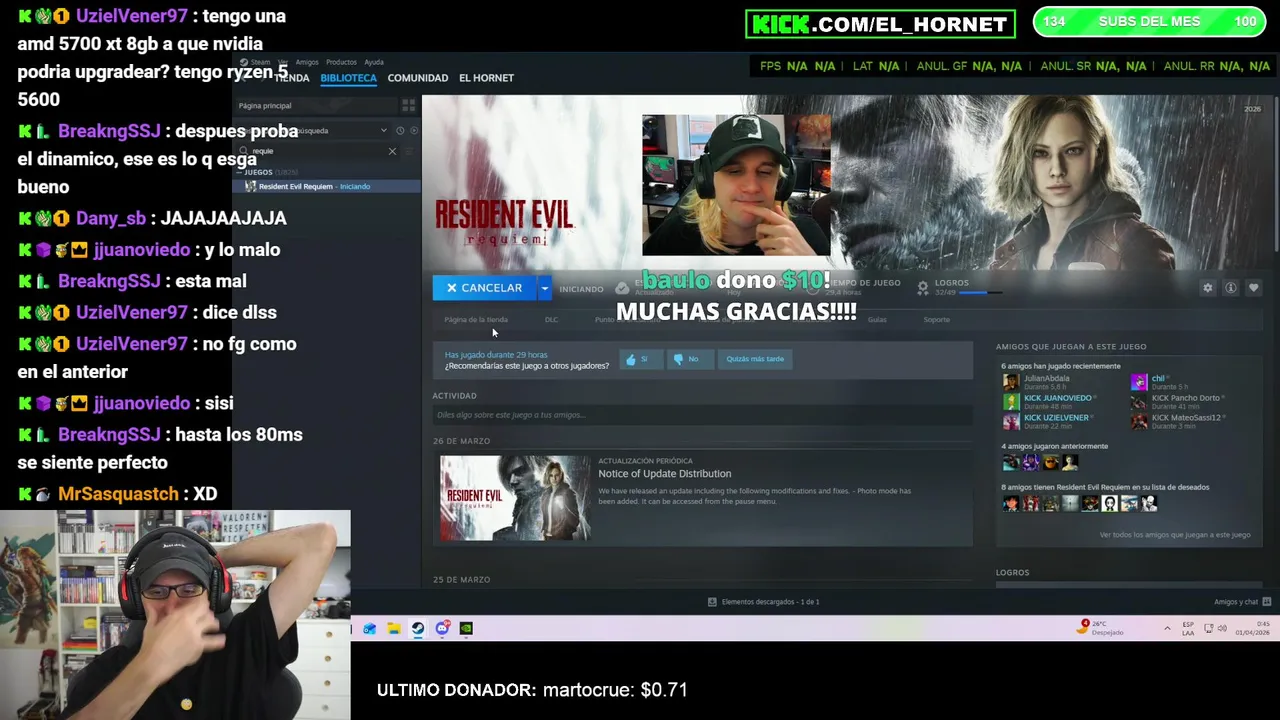1280x720 pixels.
Task: Click Quizás más tarde button
Action: pos(755,359)
